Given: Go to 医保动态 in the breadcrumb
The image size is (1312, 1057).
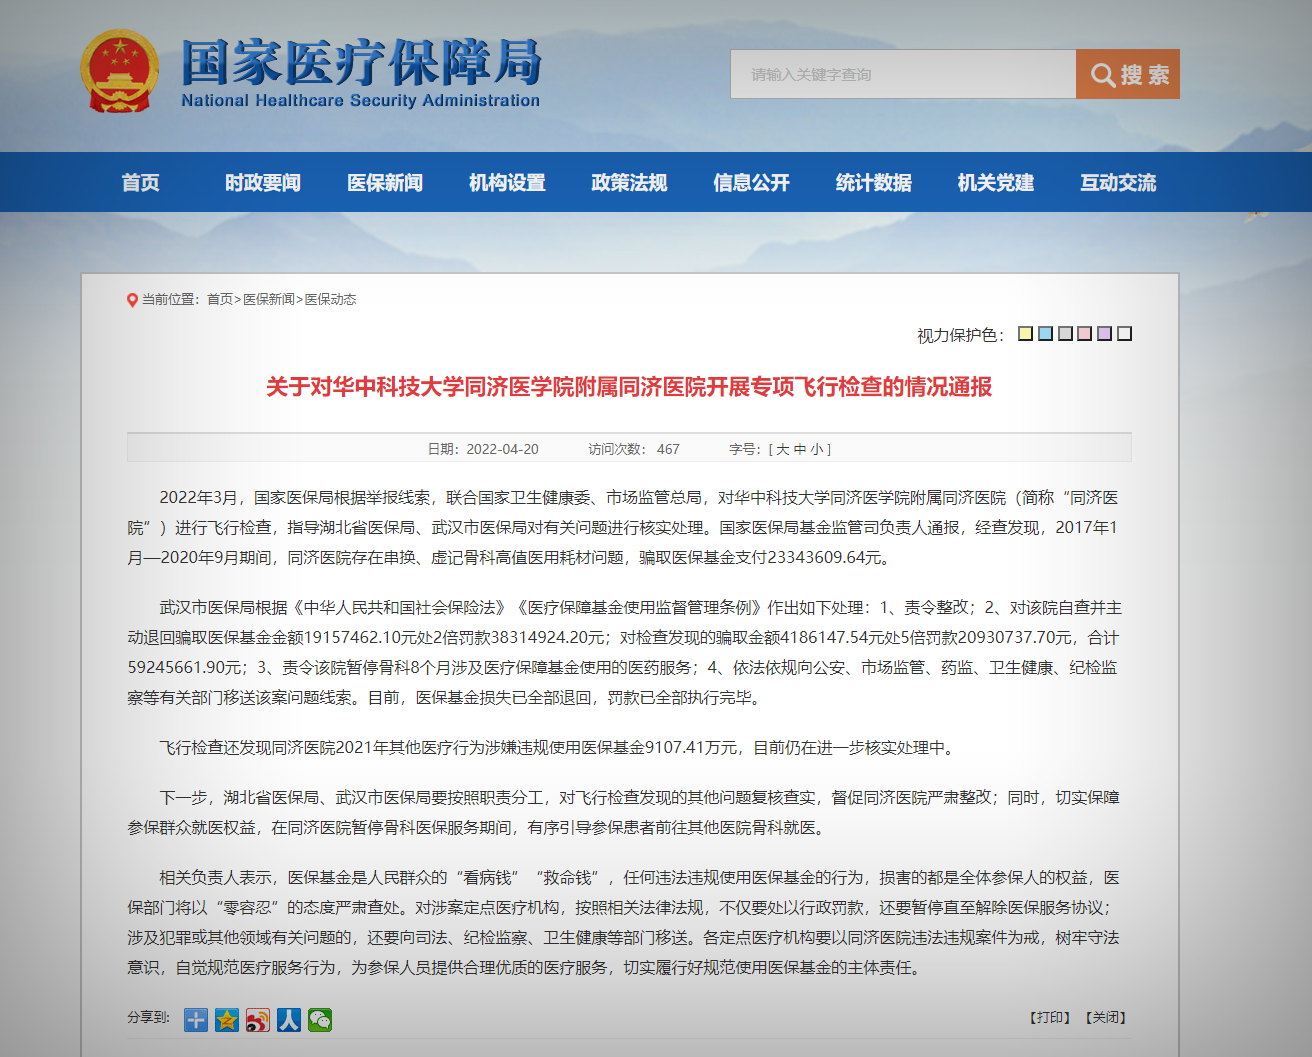Looking at the screenshot, I should pyautogui.click(x=330, y=299).
